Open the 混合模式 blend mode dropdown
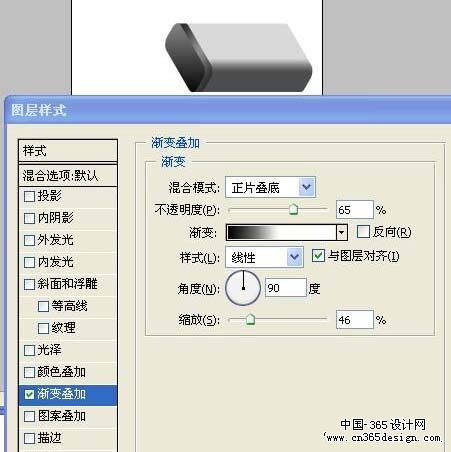Screen dimensions: 451x452 click(270, 187)
